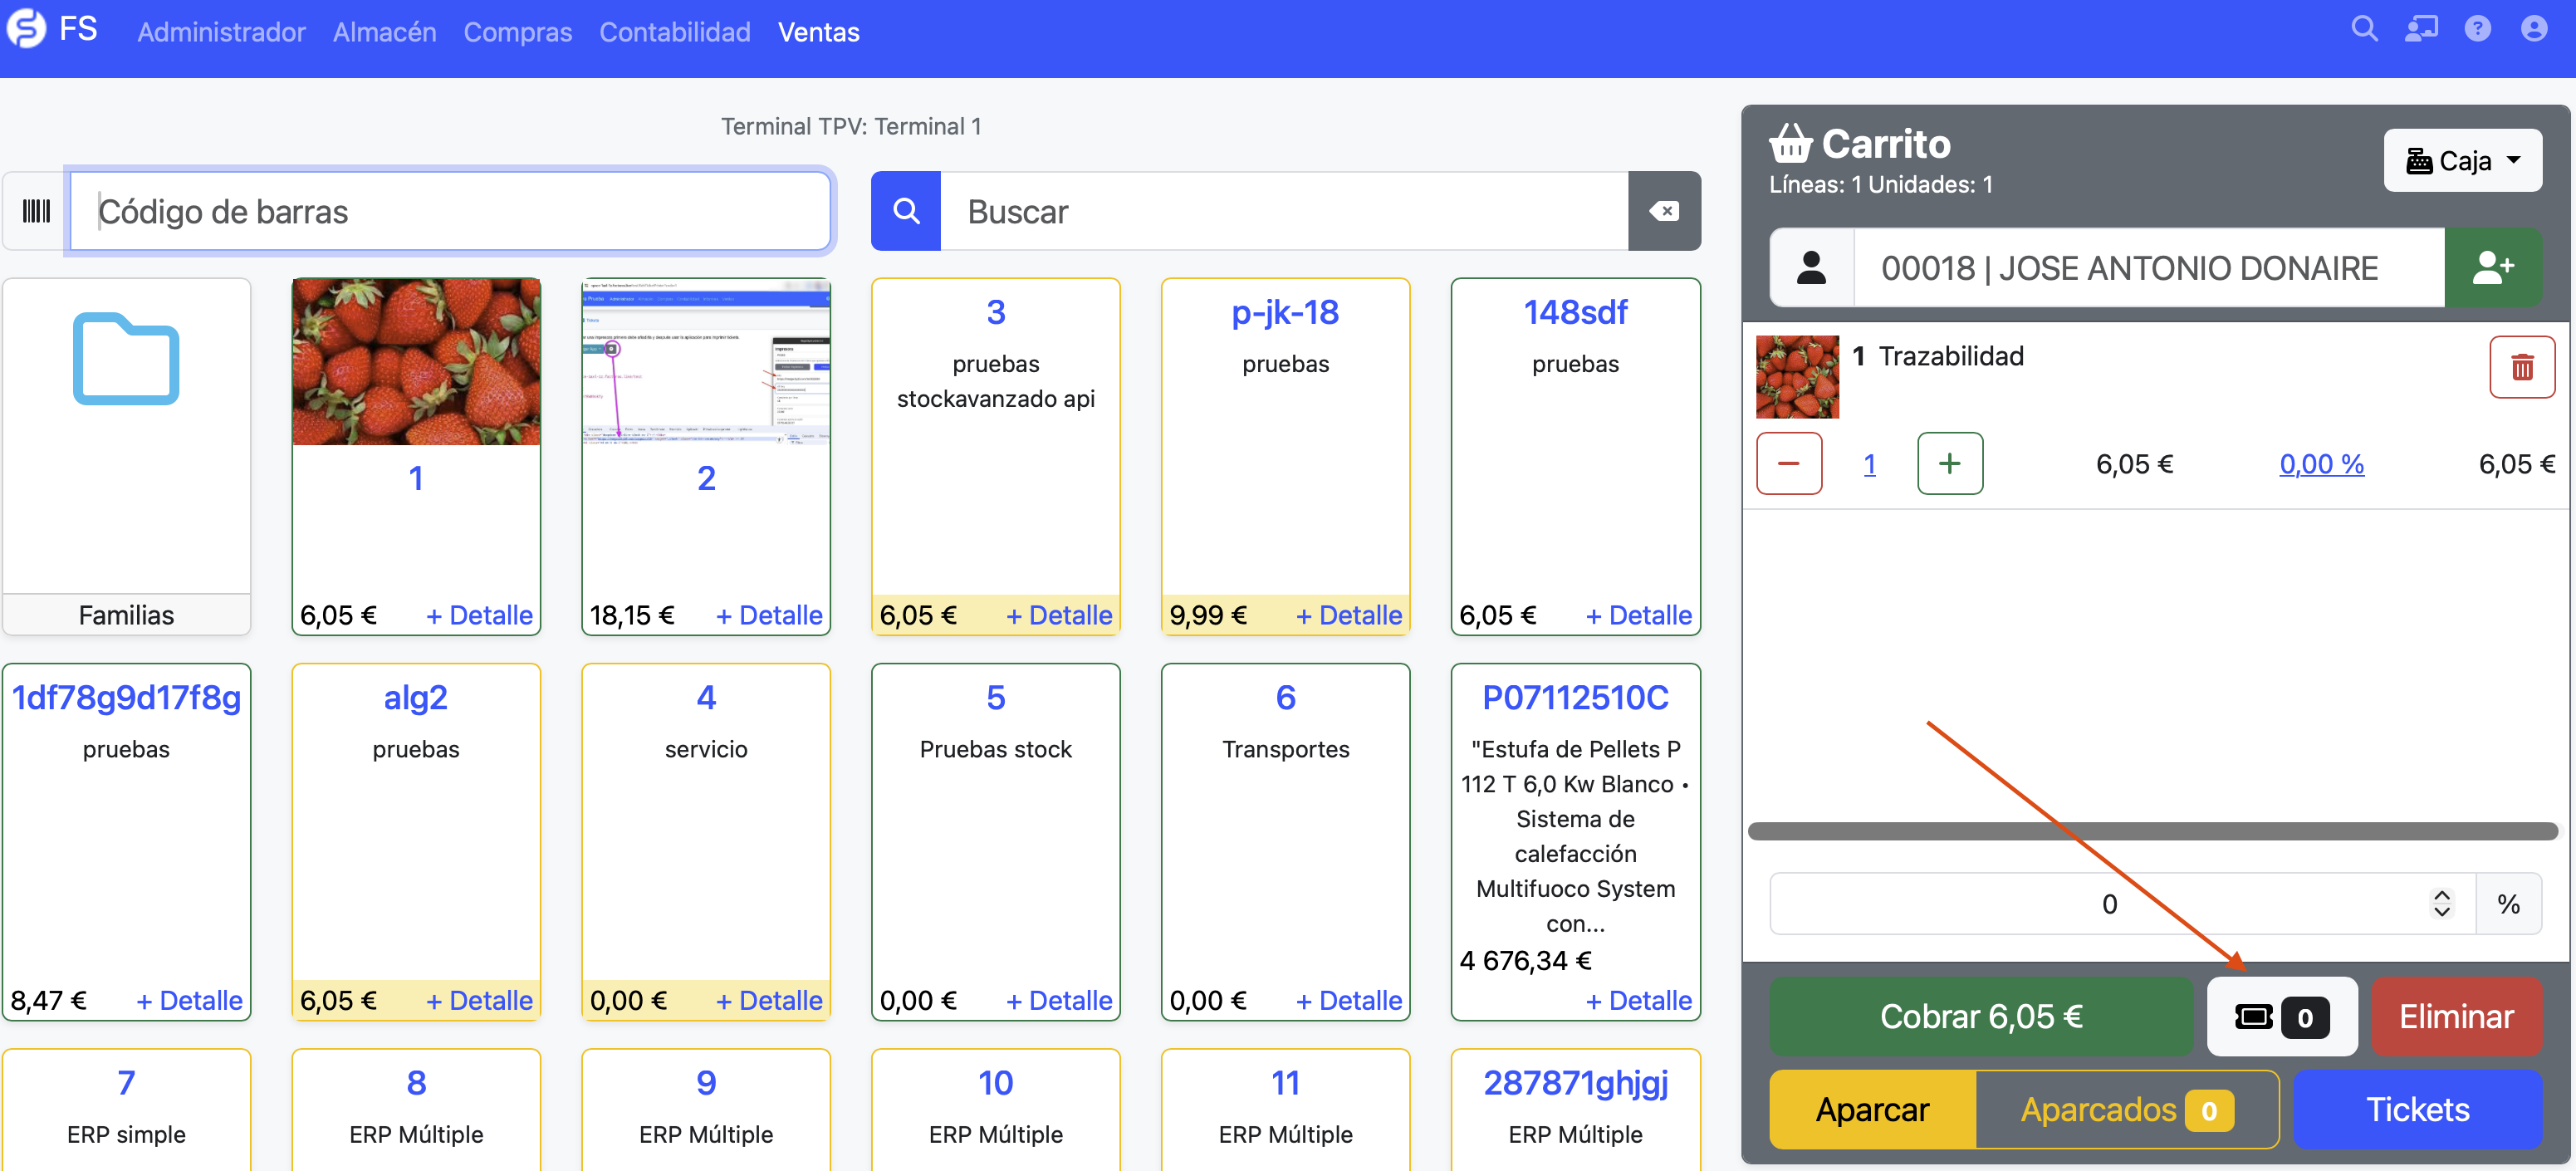Decrease Trazabilidad quantity with the minus button
Screen dimensions: 2576x1171
point(1789,463)
